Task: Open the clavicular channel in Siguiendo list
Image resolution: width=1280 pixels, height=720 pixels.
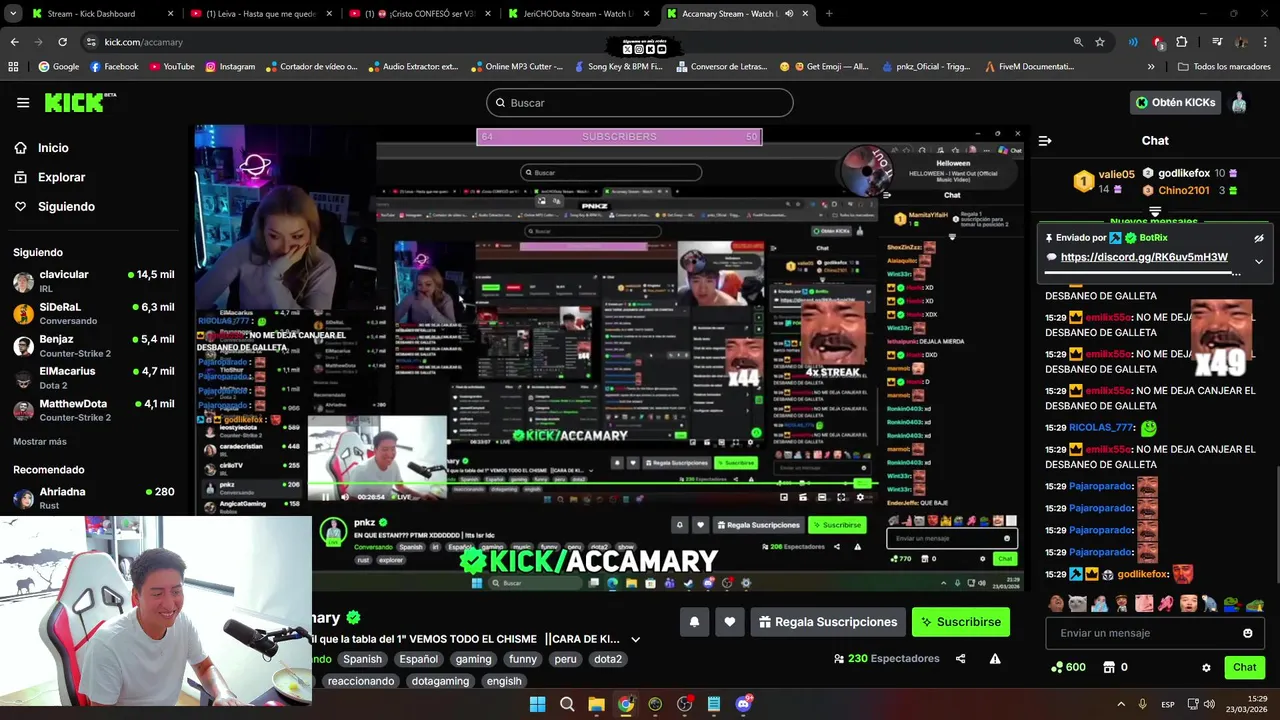Action: [x=95, y=281]
